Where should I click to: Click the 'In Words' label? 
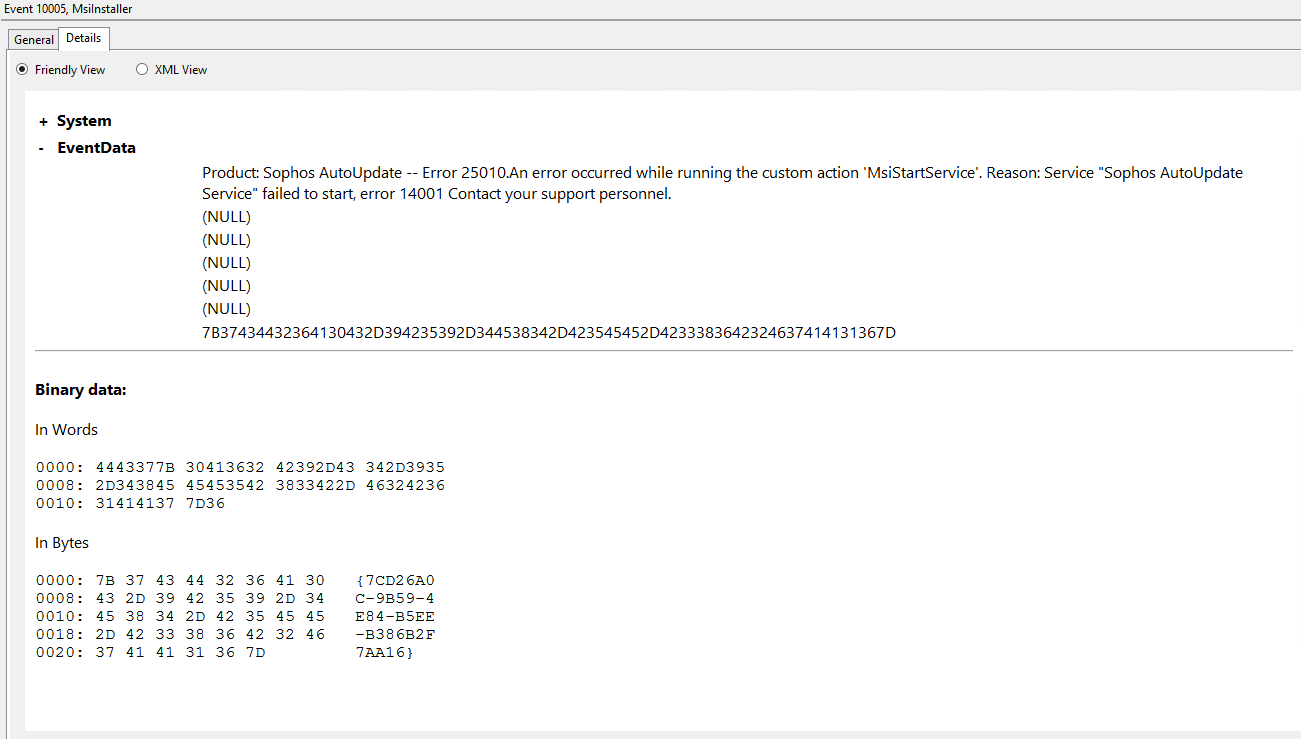click(67, 430)
